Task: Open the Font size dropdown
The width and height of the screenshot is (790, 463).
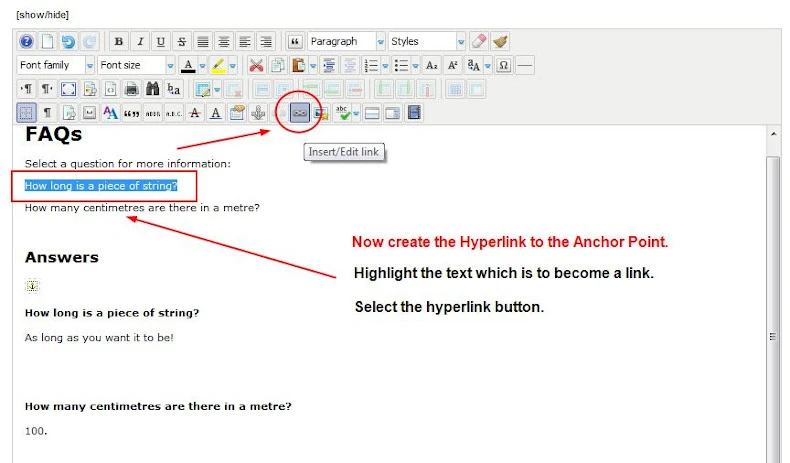Action: coord(136,65)
